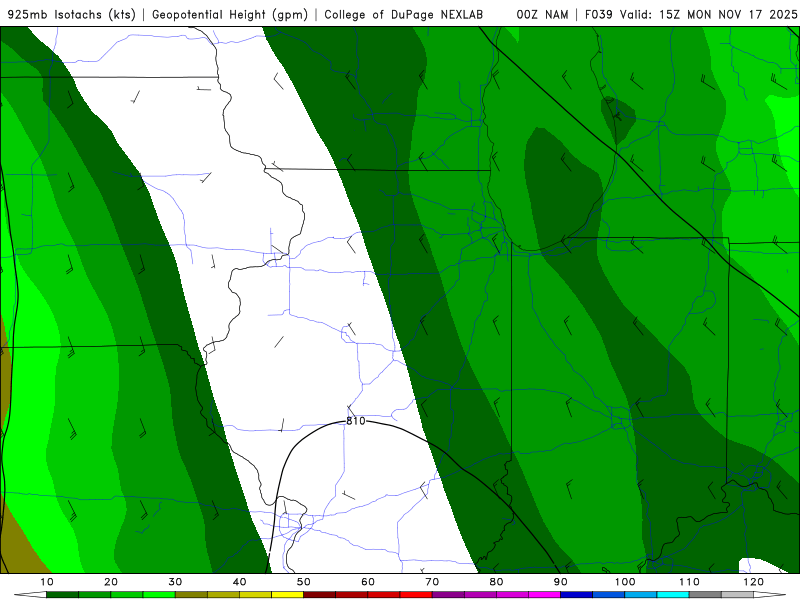This screenshot has height=600, width=800.
Task: Click the 'Geopotential Height (gpm)' title text
Action: coord(230,14)
